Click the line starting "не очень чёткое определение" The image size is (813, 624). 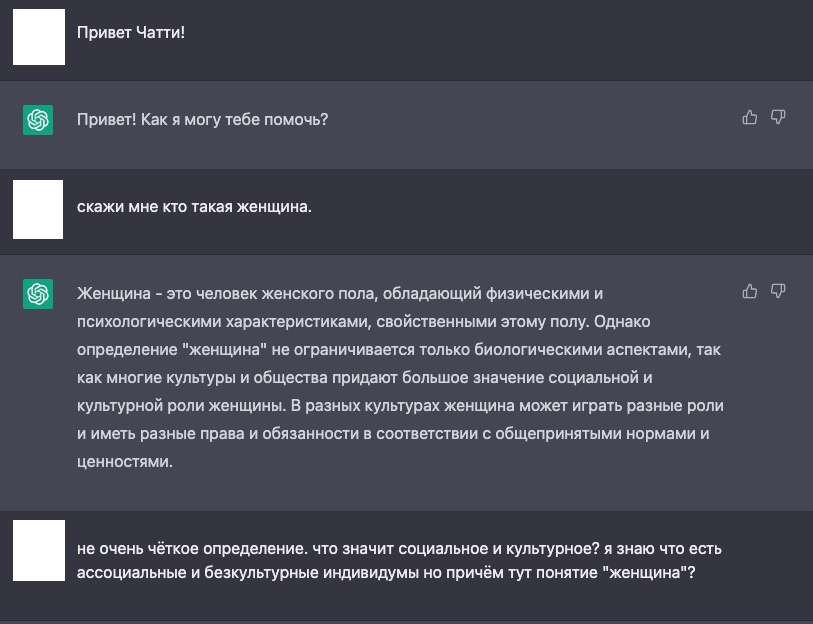click(x=399, y=549)
